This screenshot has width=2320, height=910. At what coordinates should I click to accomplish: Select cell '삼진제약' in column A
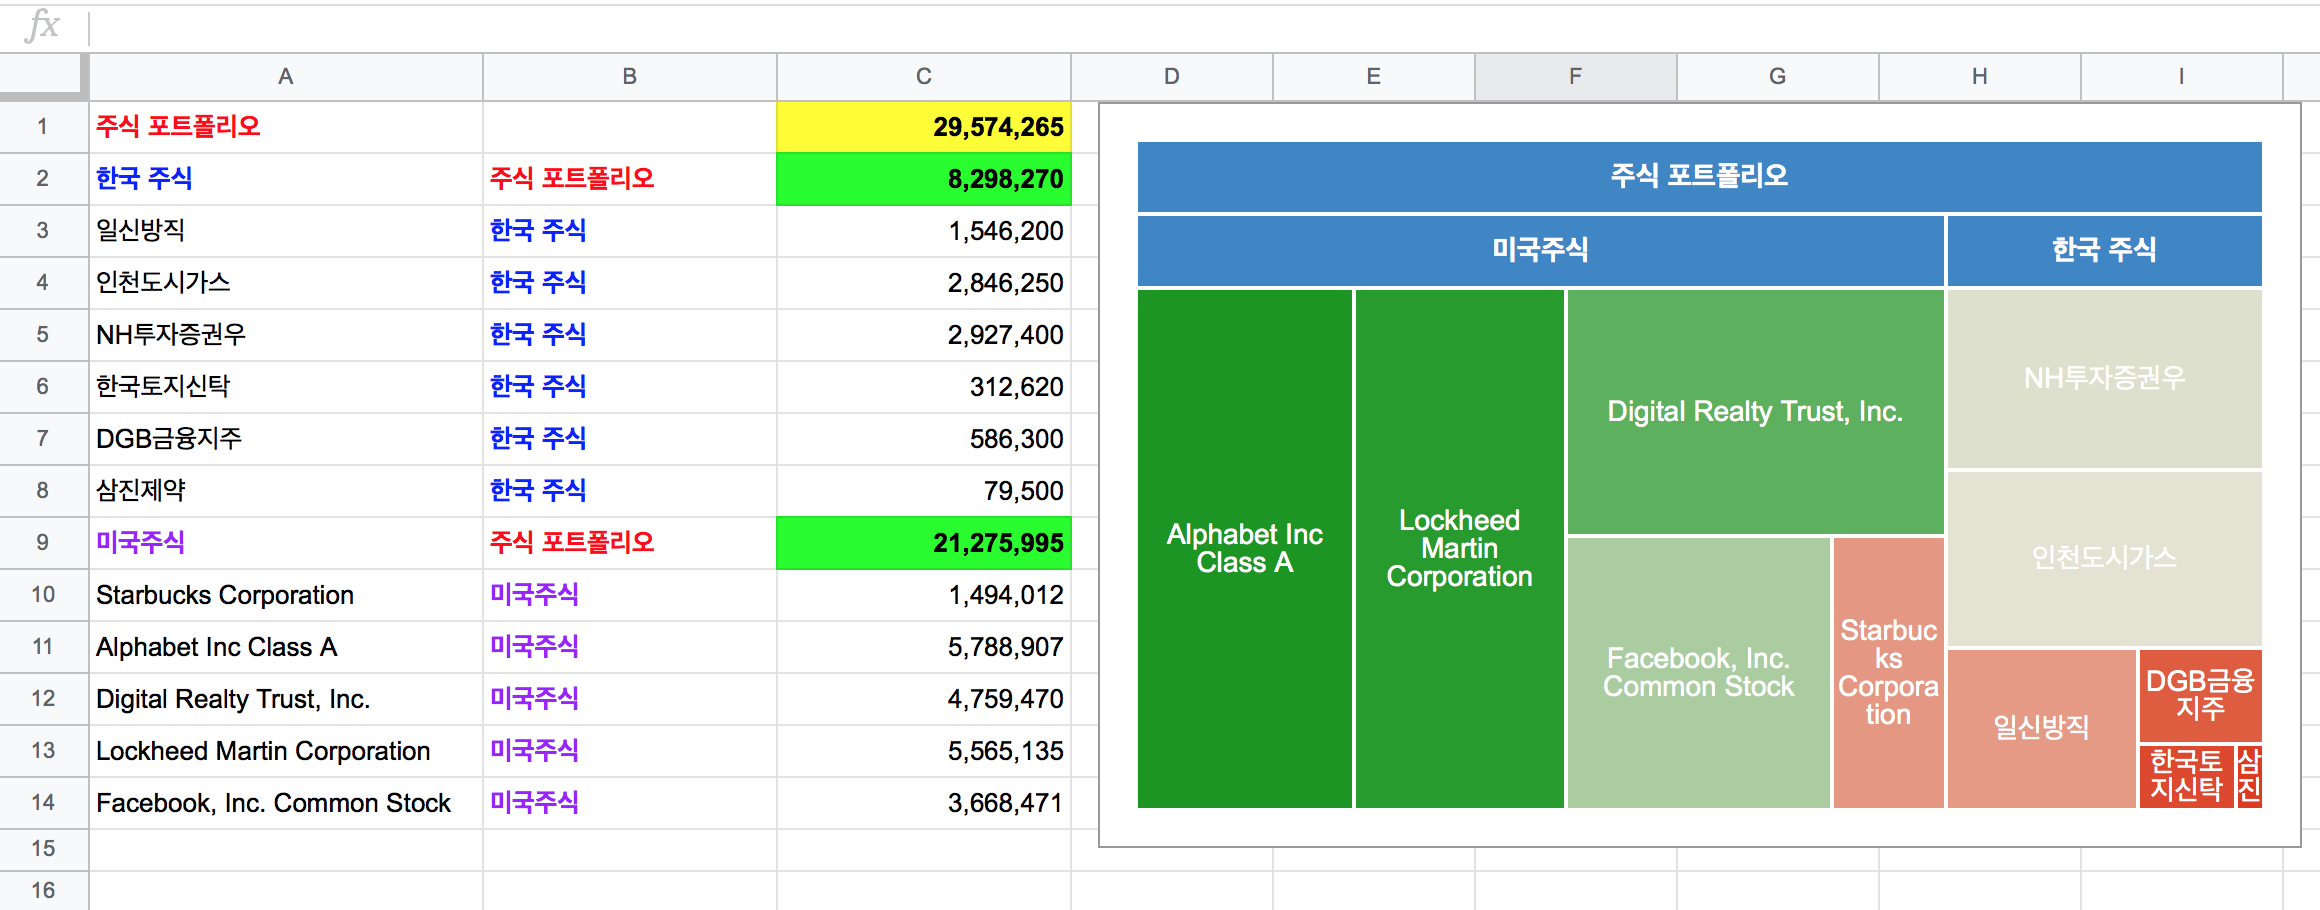286,491
